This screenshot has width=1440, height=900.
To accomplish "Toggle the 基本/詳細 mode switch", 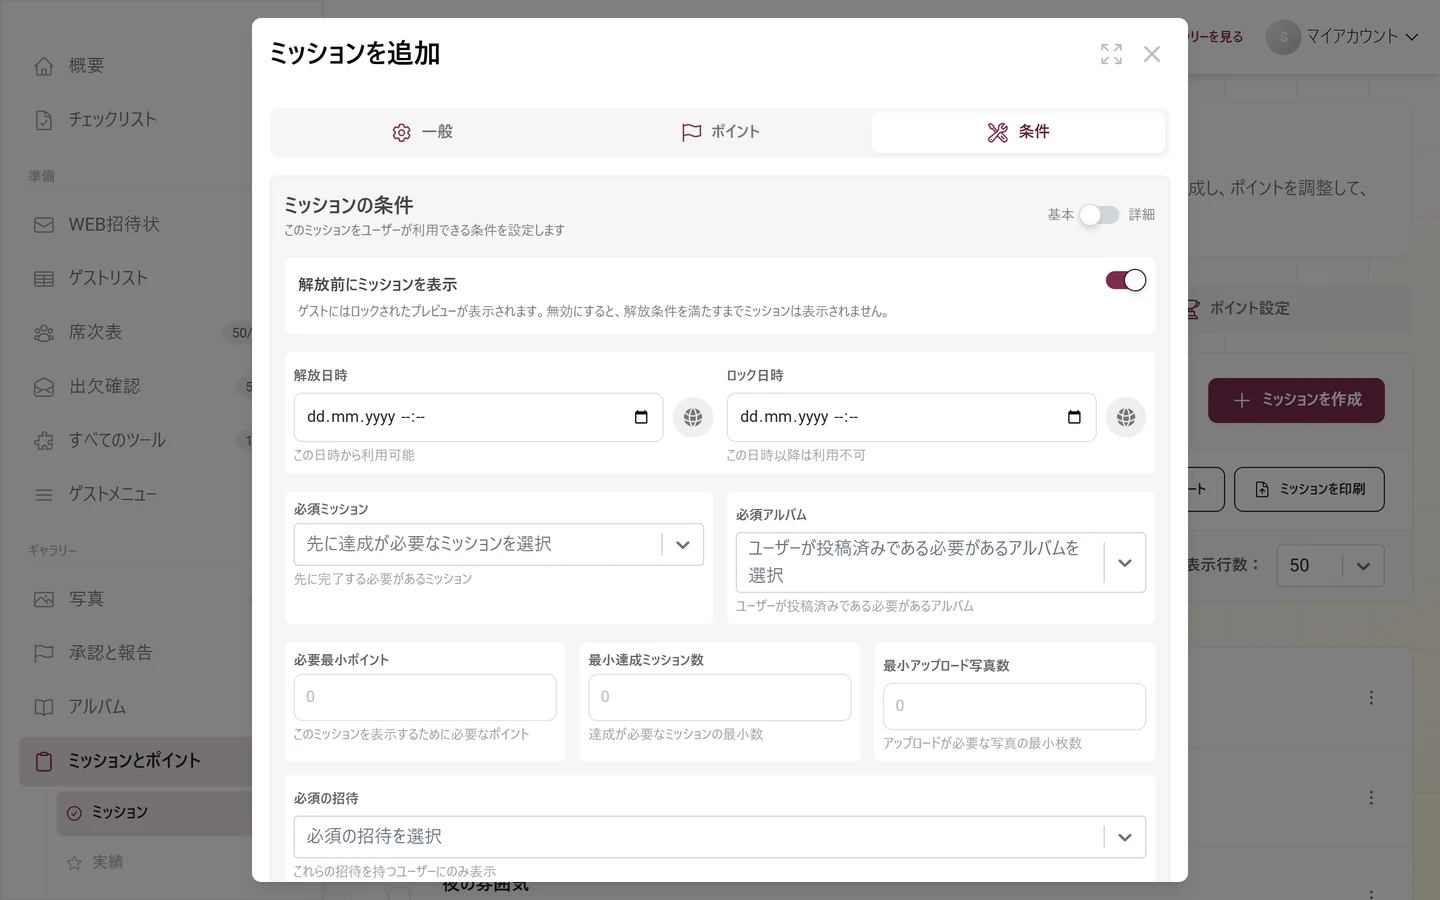I will tap(1099, 215).
